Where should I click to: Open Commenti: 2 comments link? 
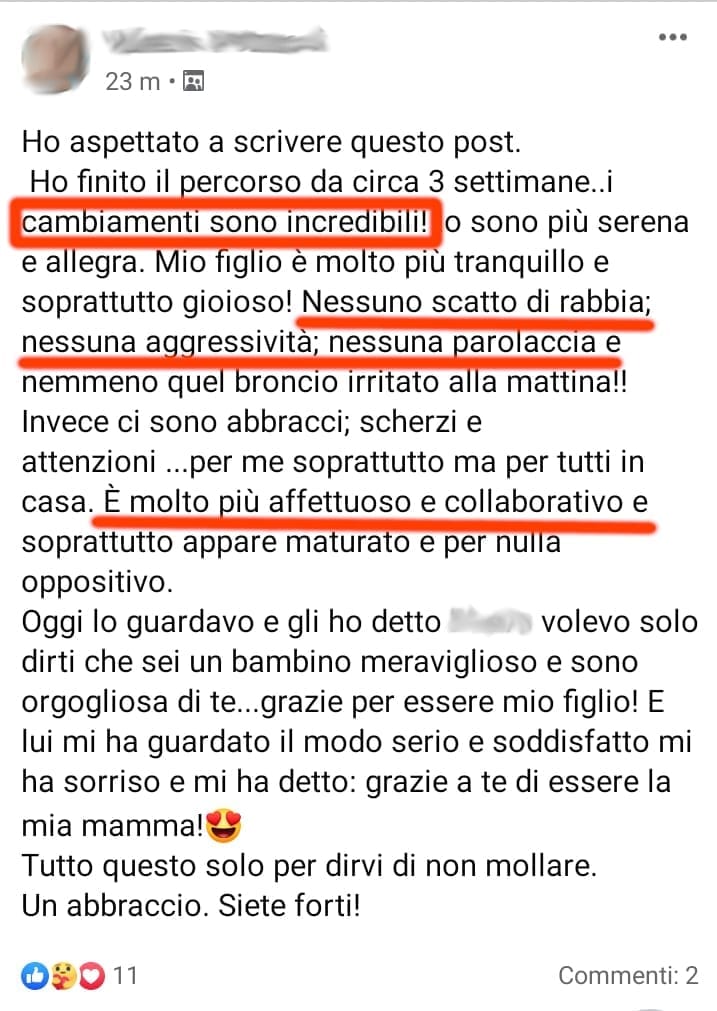[628, 976]
